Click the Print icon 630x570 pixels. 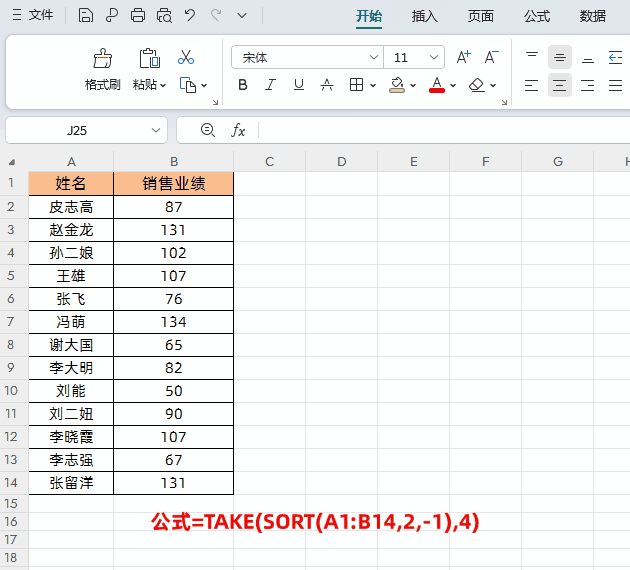[x=138, y=16]
